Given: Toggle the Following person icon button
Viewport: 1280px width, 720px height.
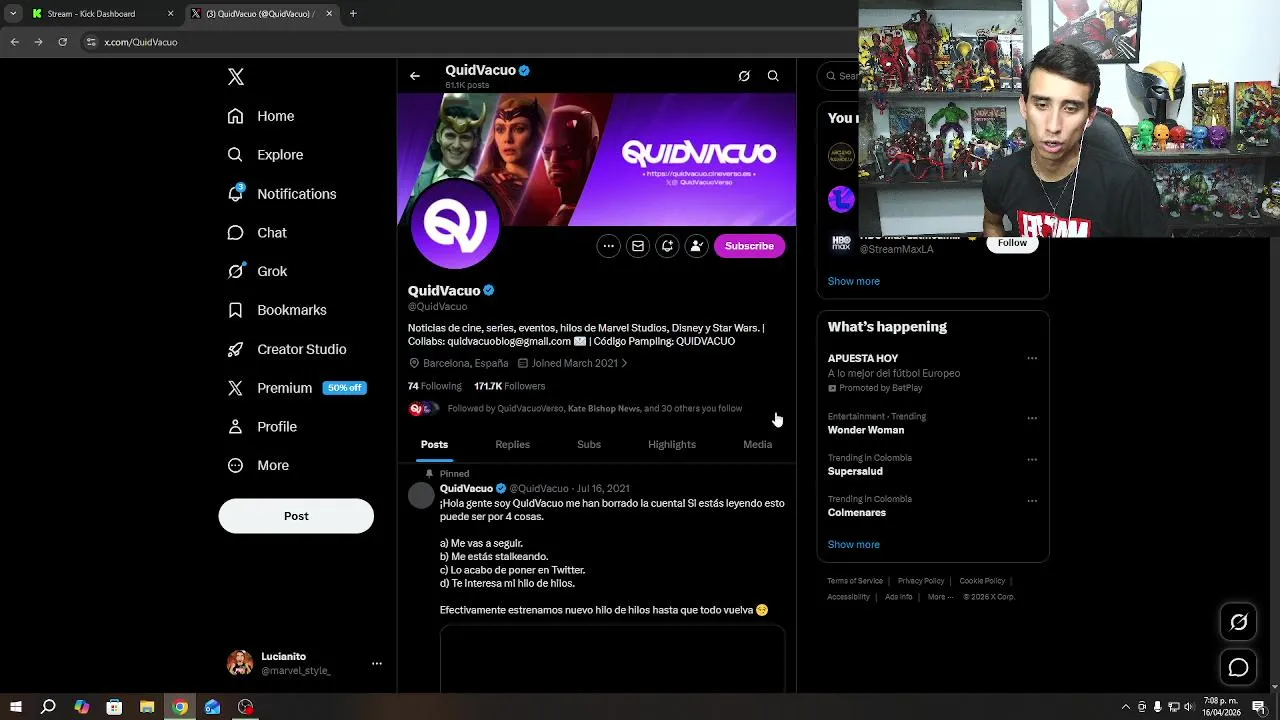Looking at the screenshot, I should [x=696, y=246].
